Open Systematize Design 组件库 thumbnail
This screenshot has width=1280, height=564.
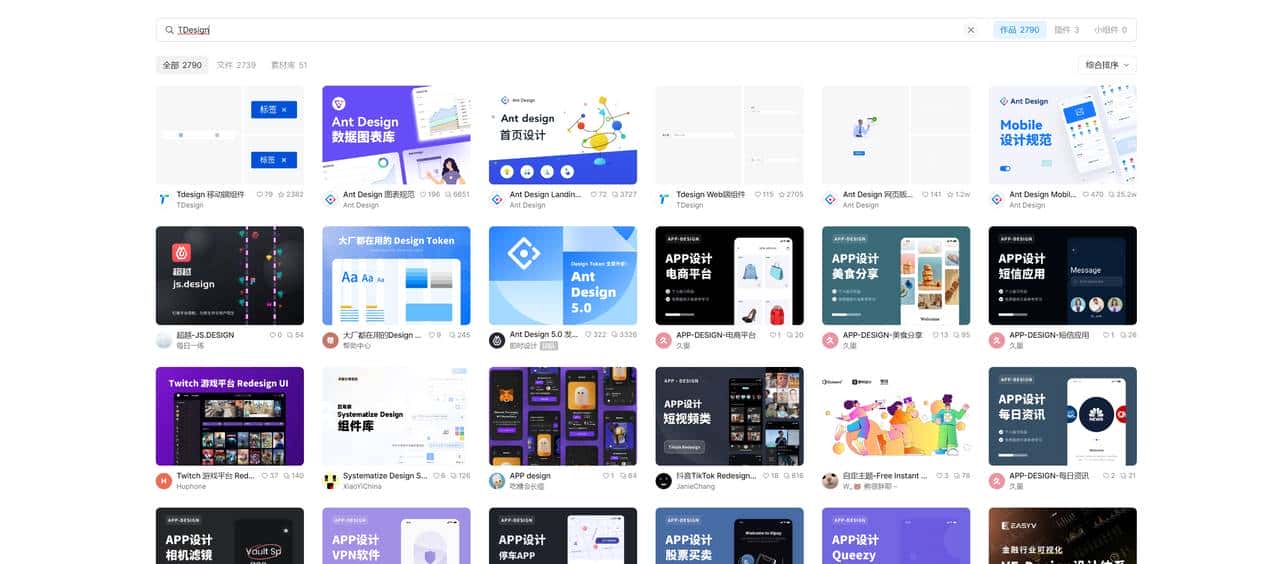pyautogui.click(x=396, y=416)
